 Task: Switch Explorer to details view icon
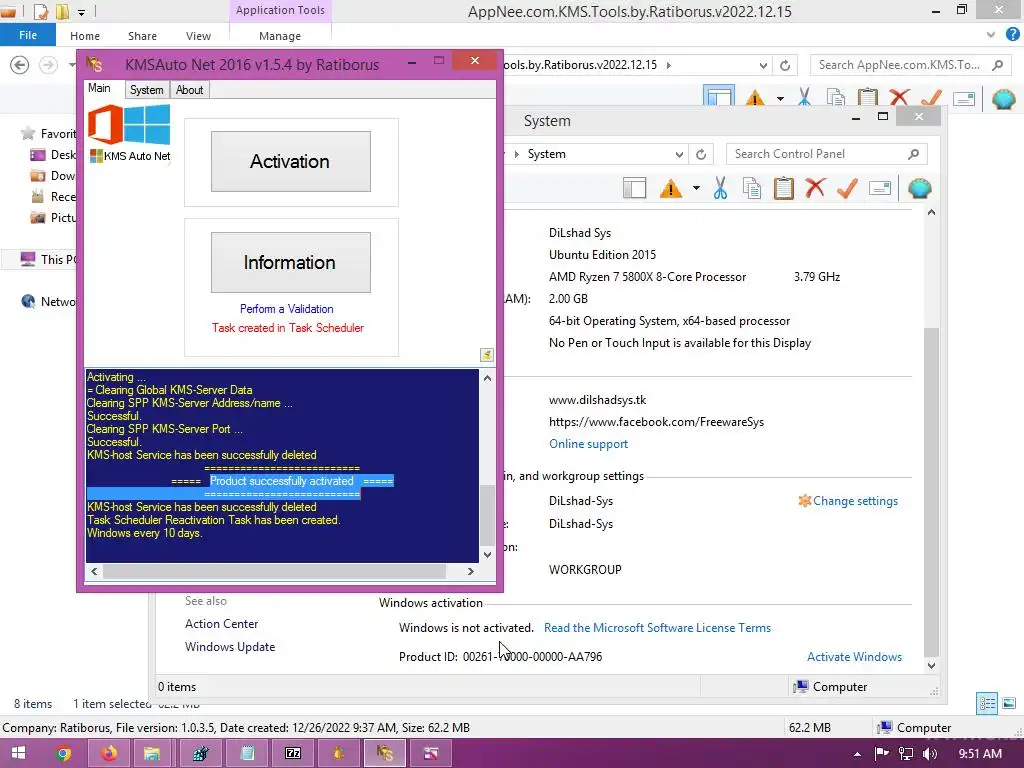(x=987, y=703)
